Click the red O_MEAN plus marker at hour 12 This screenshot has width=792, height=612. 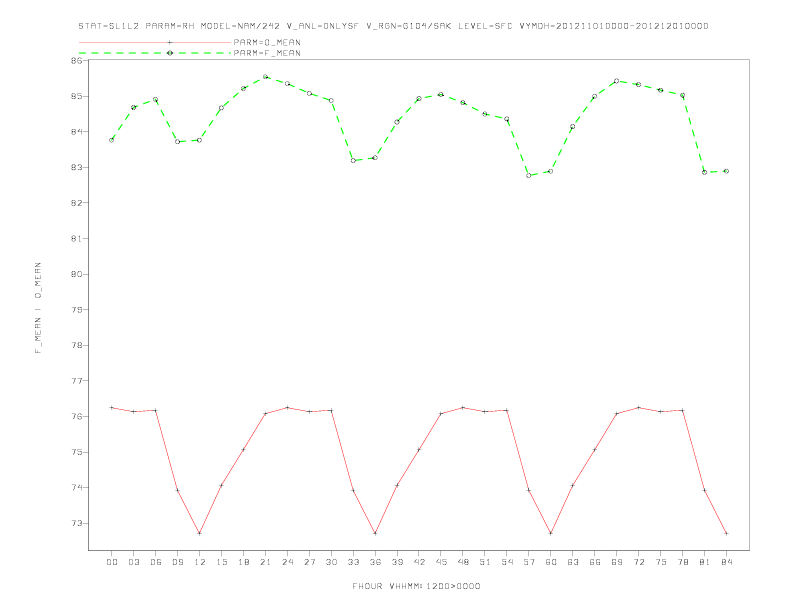200,533
